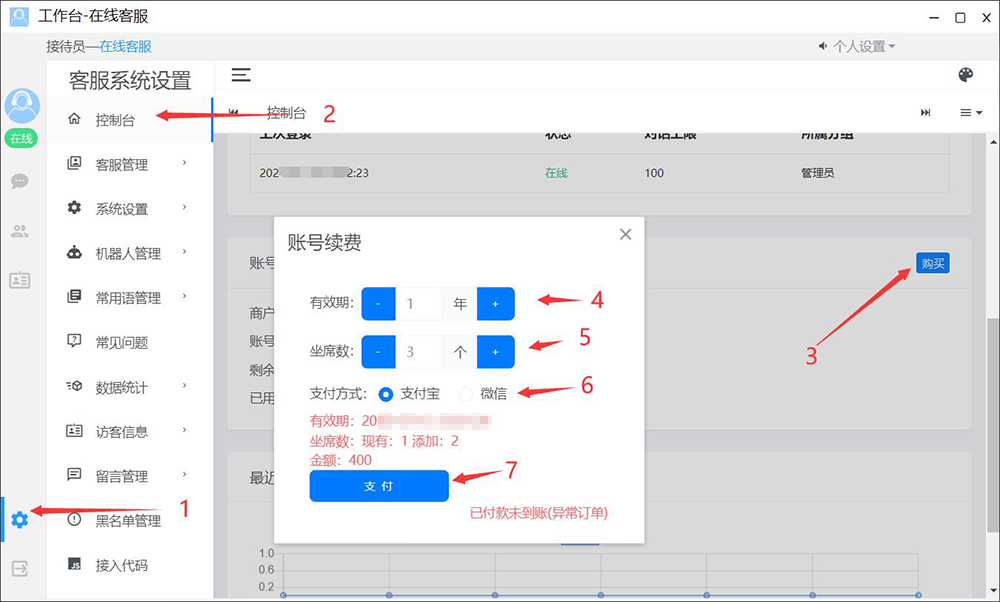
Task: Open the 个人设置 dropdown
Action: [x=858, y=46]
